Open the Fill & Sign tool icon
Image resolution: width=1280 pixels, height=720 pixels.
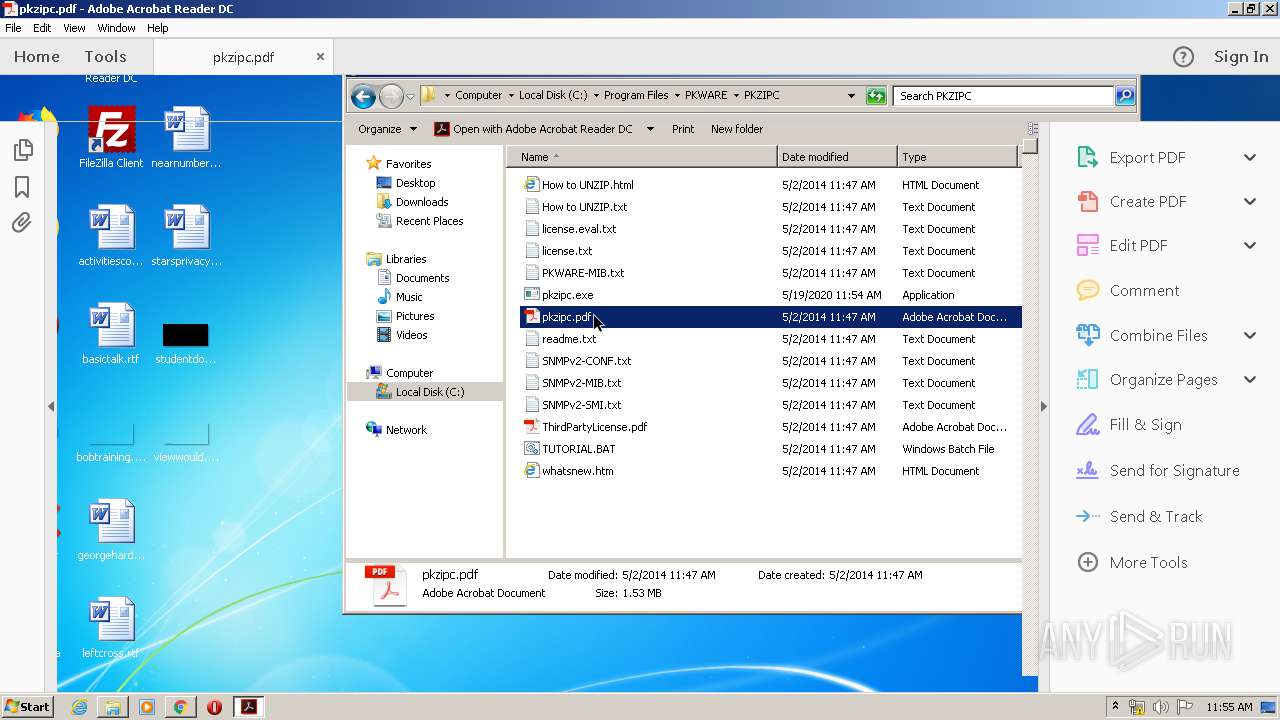[1087, 424]
